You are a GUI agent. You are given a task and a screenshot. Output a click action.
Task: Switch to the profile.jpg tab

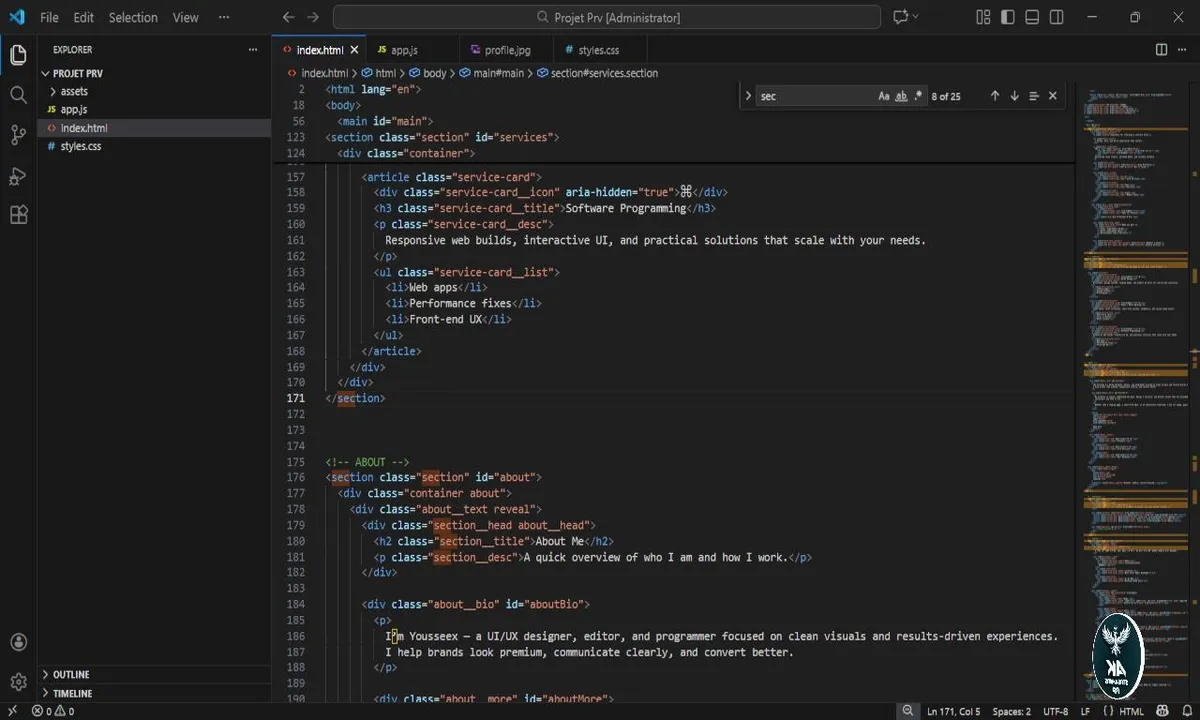point(507,50)
